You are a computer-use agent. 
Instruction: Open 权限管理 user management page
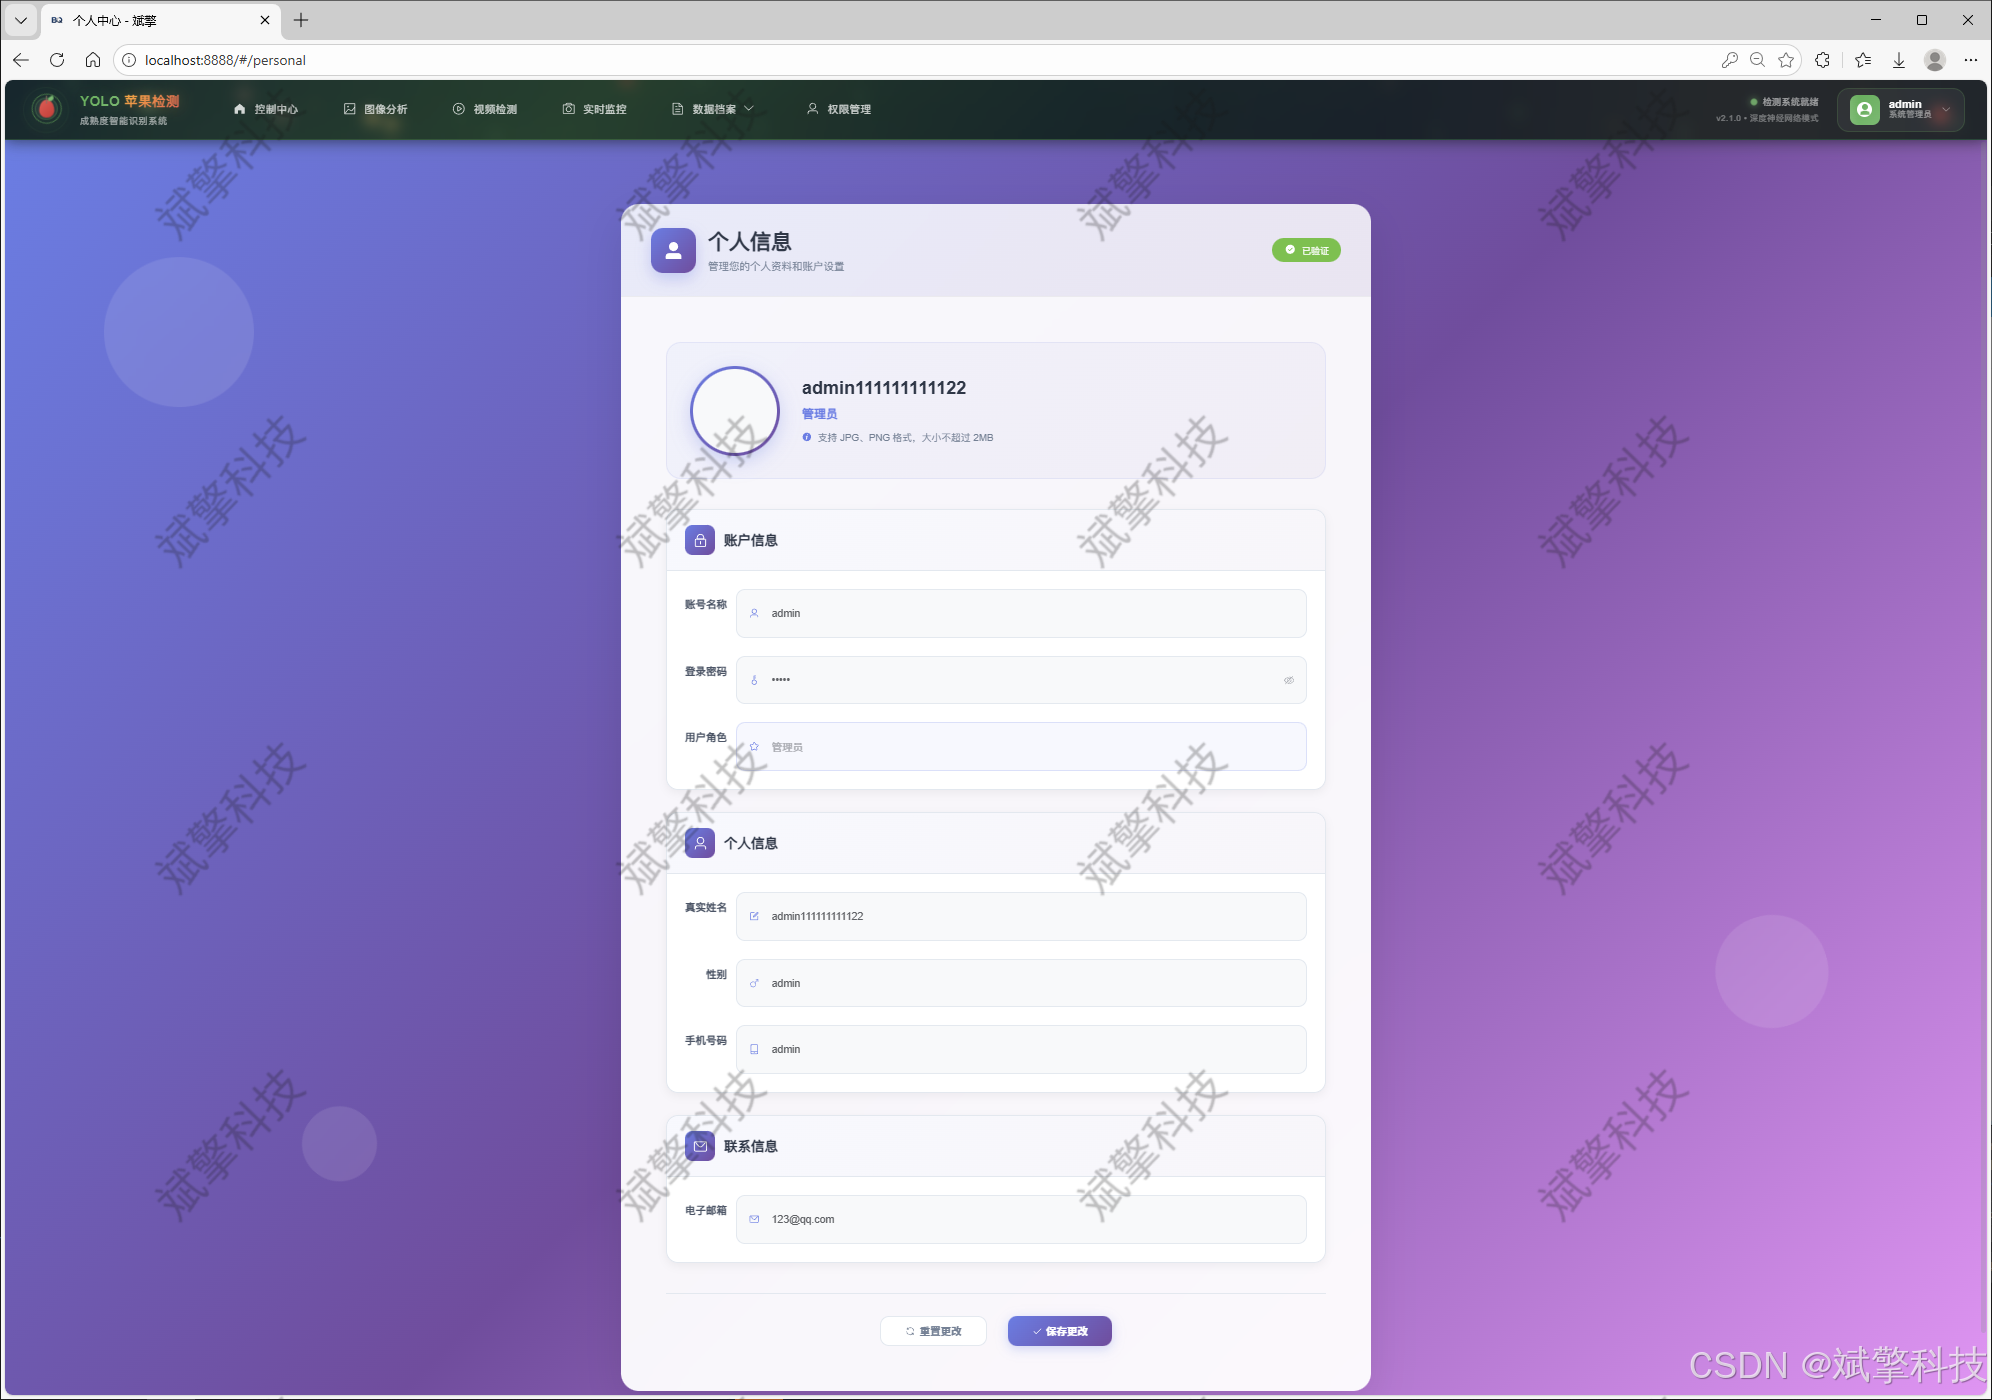[x=839, y=109]
